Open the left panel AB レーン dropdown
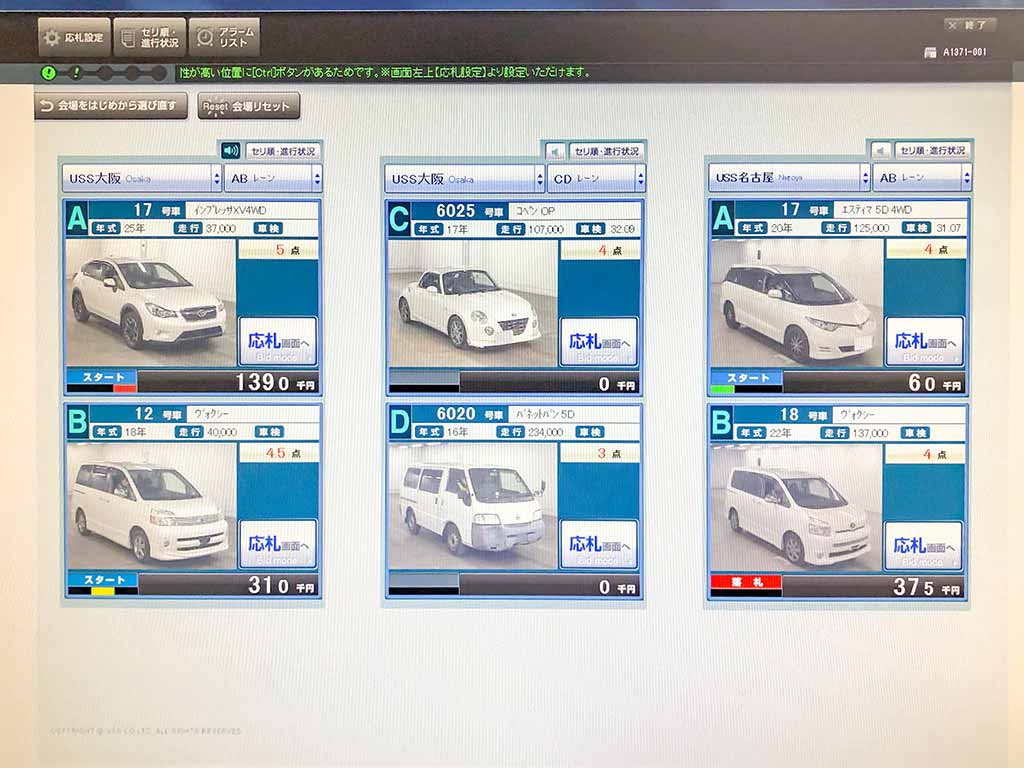Viewport: 1024px width, 768px height. click(x=272, y=179)
